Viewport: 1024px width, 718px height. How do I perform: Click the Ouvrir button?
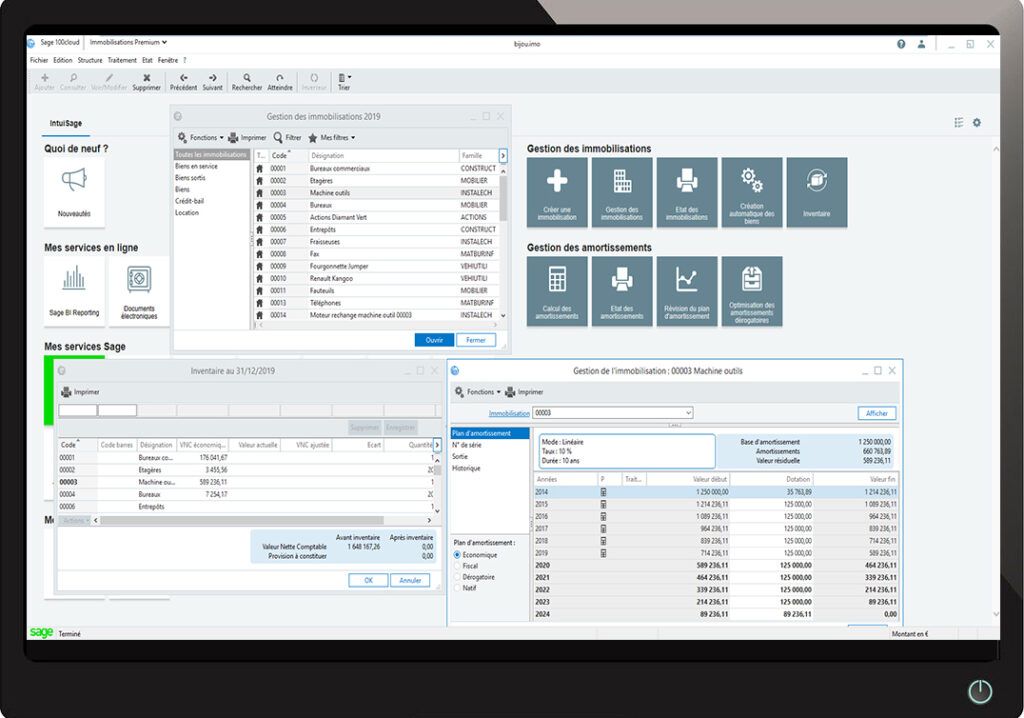coord(434,340)
